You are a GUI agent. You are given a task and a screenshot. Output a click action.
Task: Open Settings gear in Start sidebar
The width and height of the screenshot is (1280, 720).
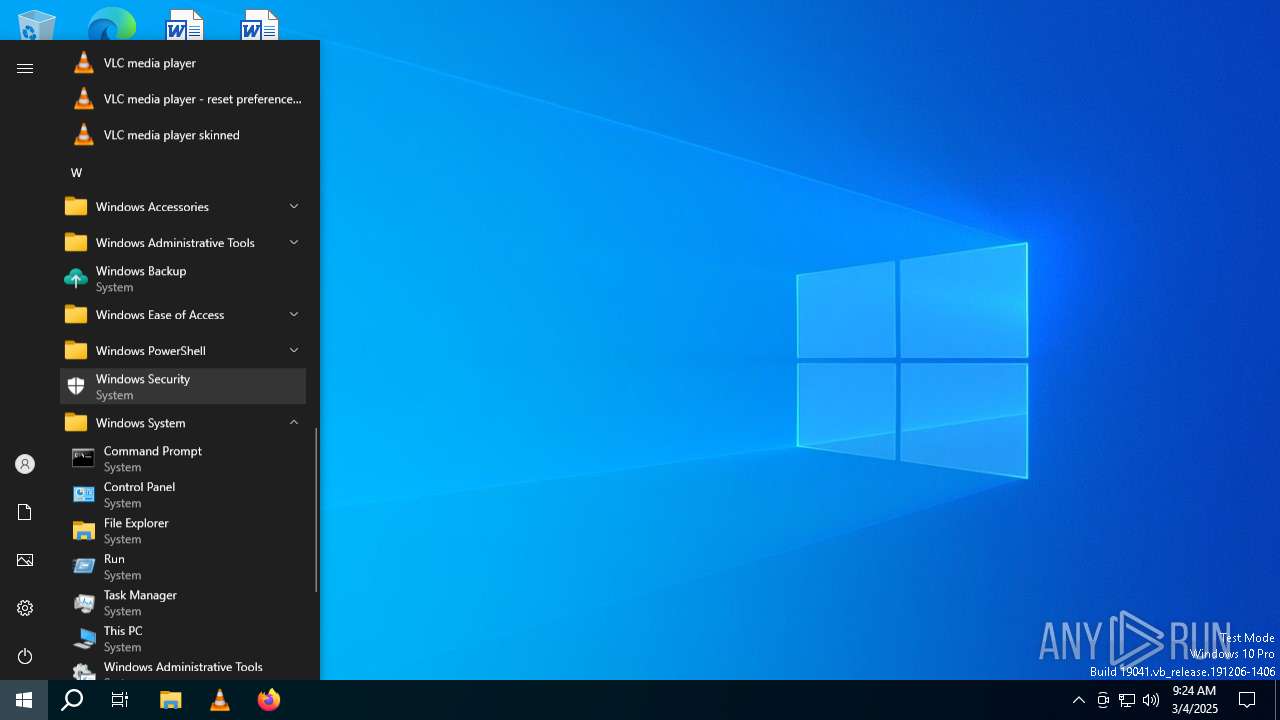tap(25, 608)
